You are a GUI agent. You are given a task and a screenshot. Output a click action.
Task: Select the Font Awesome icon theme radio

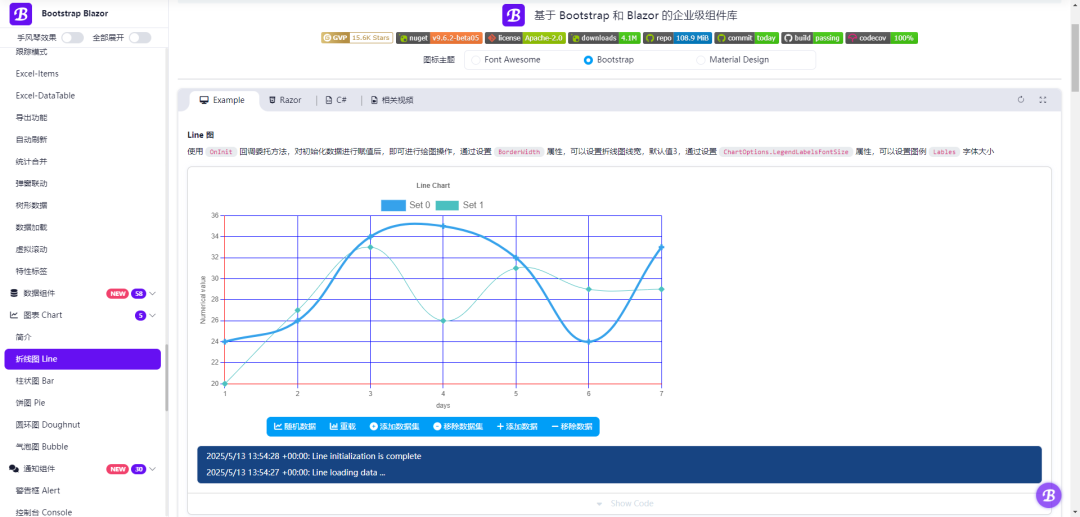click(x=476, y=60)
